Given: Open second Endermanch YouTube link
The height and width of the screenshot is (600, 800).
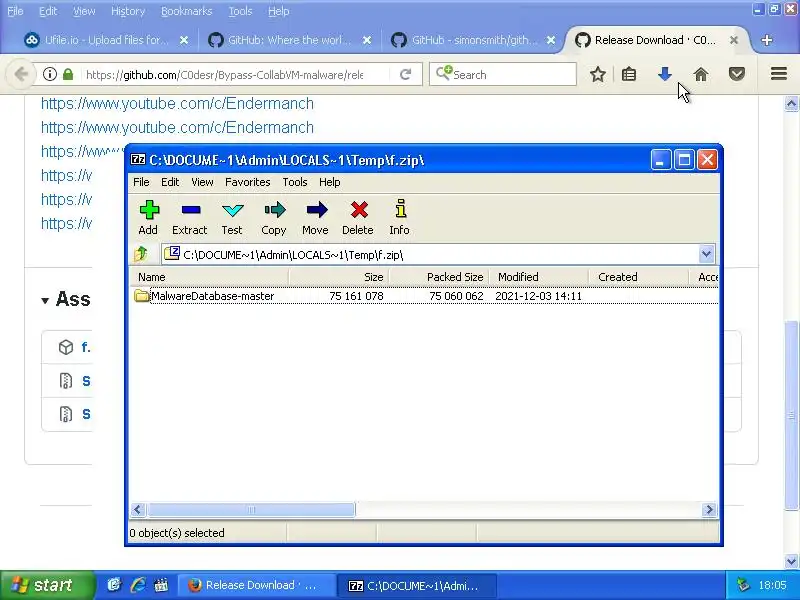Looking at the screenshot, I should [177, 128].
